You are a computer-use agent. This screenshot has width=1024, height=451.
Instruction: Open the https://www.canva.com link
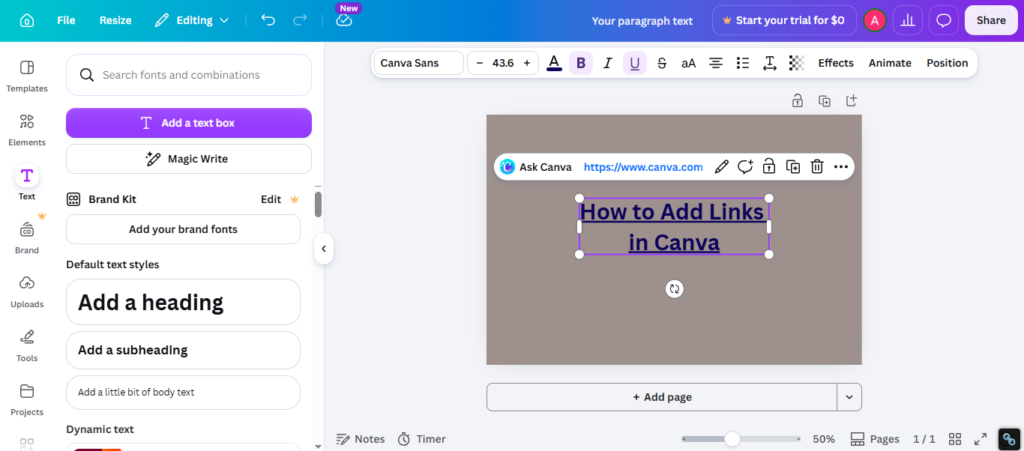click(643, 167)
